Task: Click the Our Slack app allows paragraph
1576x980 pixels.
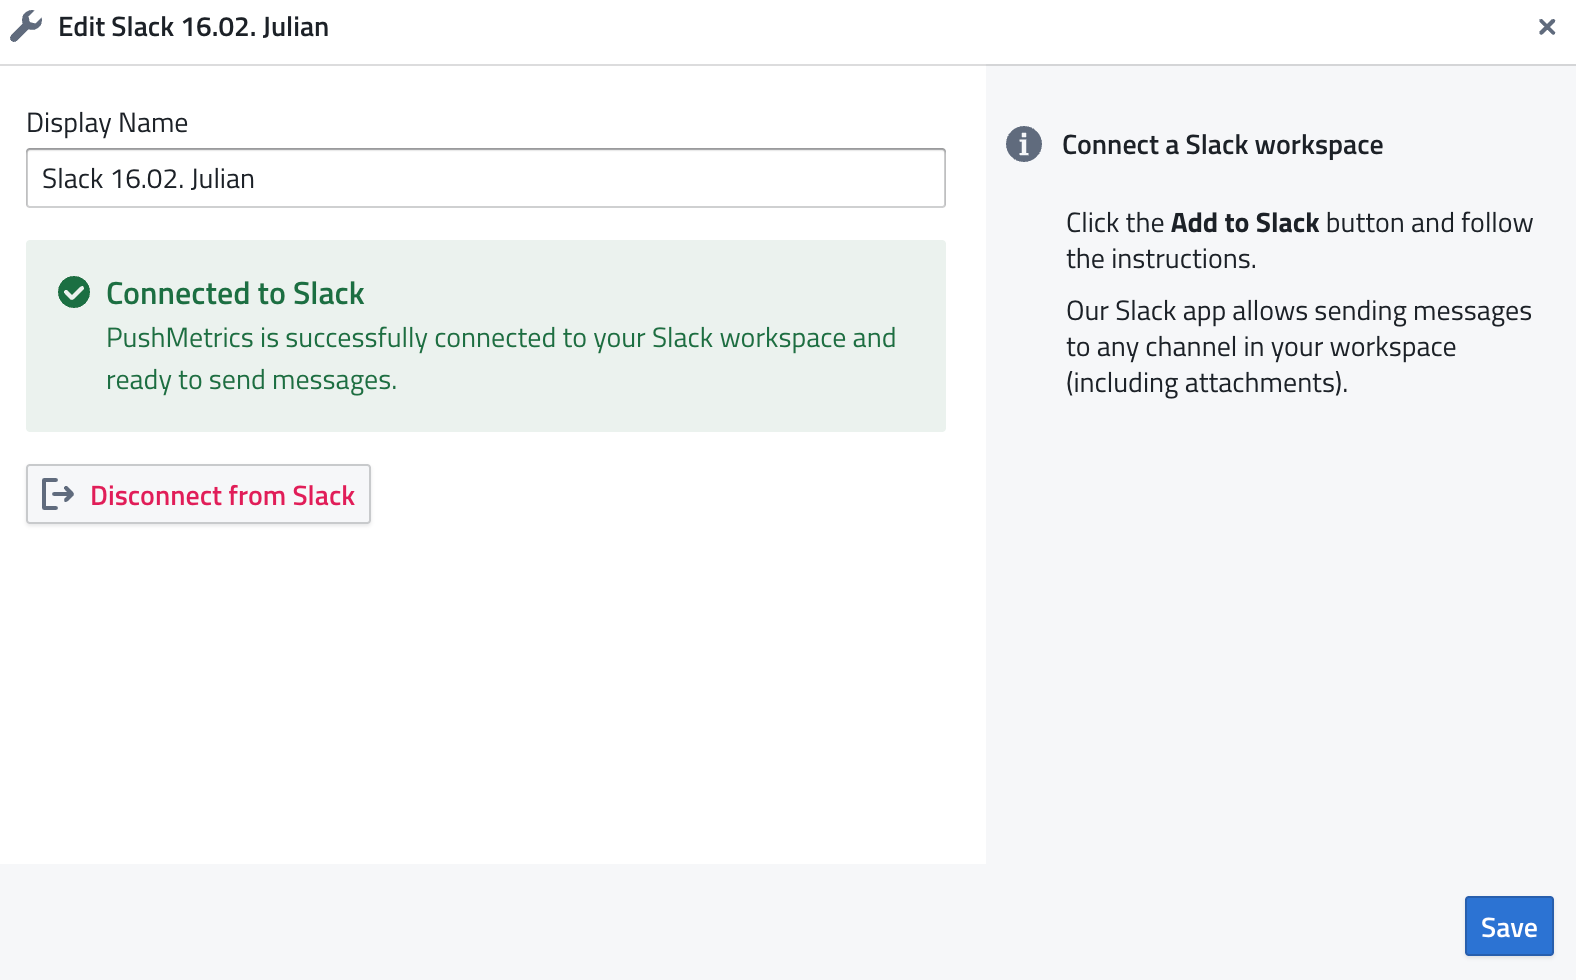Action: [1298, 311]
